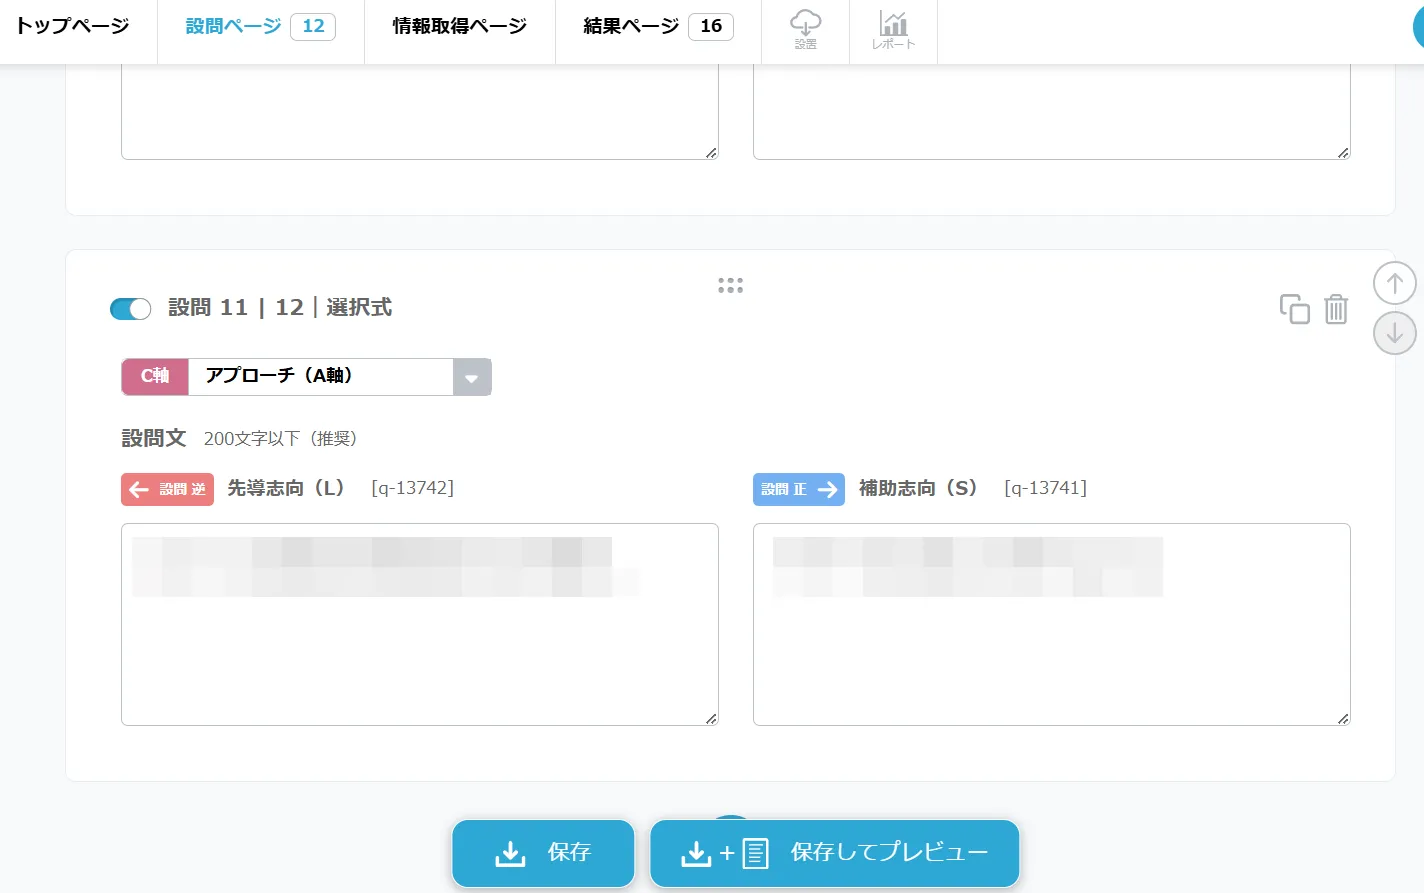Image resolution: width=1424 pixels, height=893 pixels.
Task: Move 設問 11 up with arrow button
Action: click(x=1394, y=283)
